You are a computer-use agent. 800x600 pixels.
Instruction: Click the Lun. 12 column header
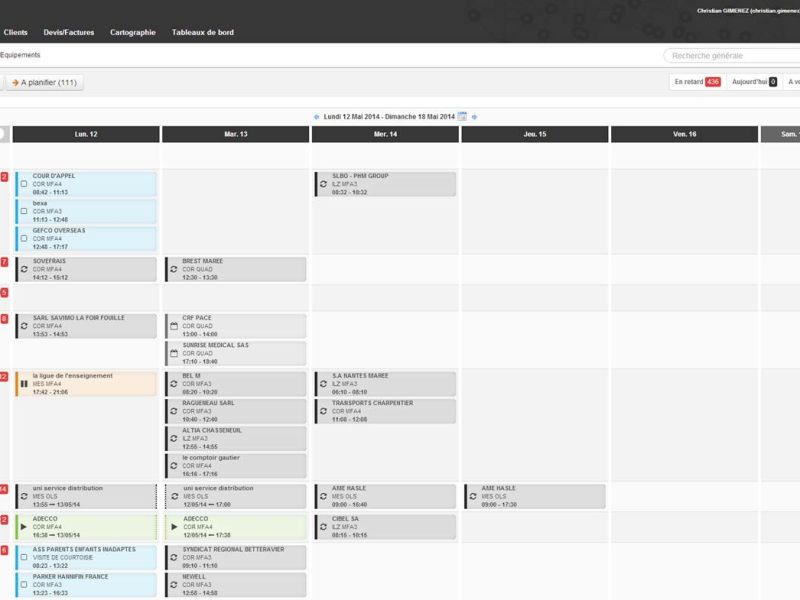coord(86,134)
